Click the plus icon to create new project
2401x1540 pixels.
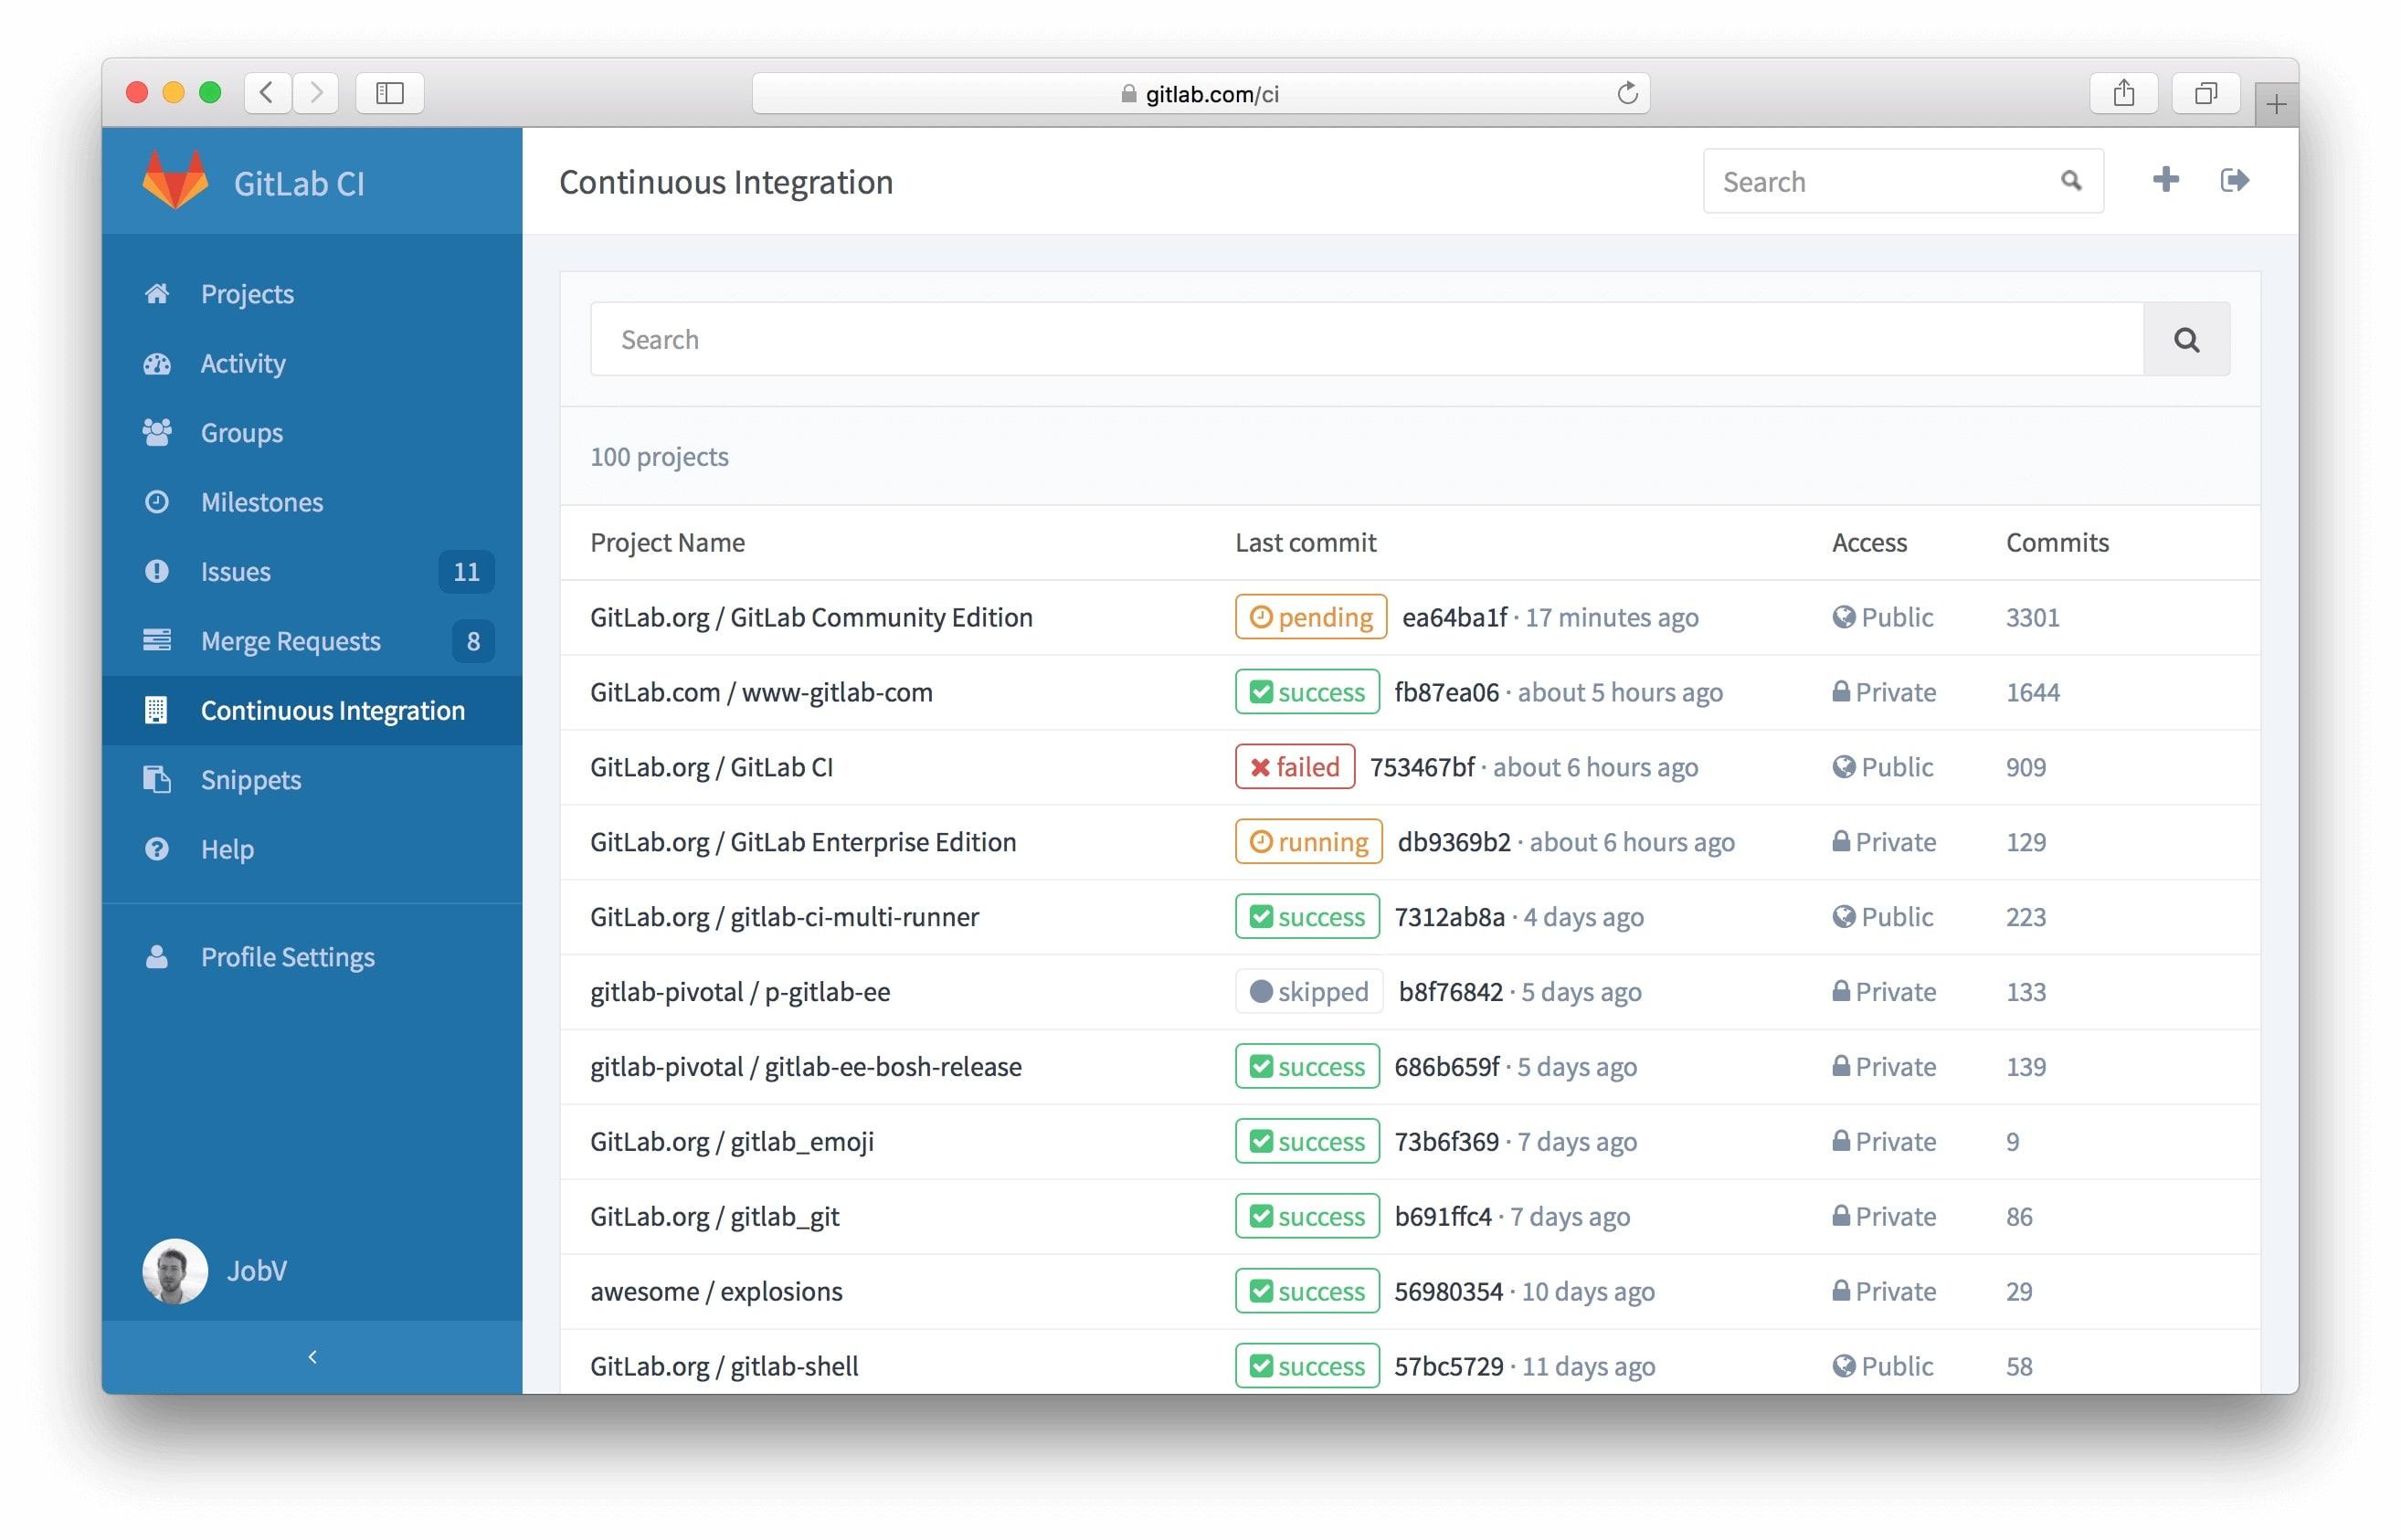(2165, 180)
